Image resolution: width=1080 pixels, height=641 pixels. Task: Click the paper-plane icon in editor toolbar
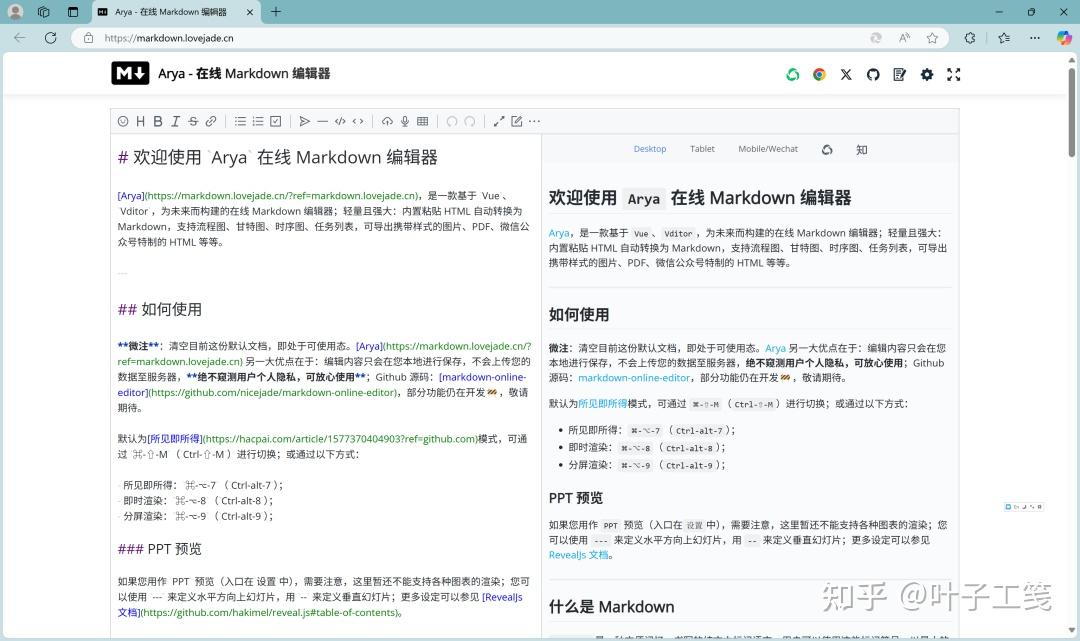pos(304,121)
